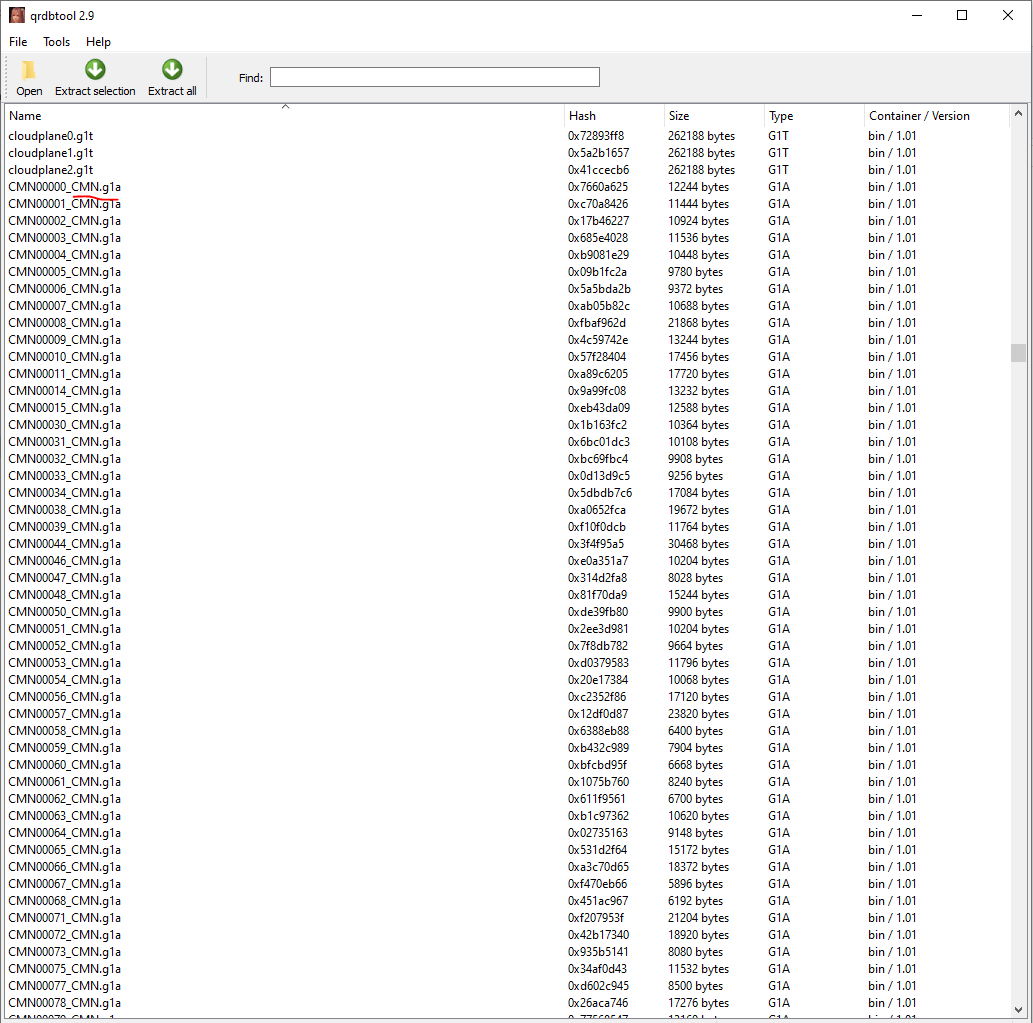Select file CMN00044_CMN.g1a
Viewport: 1033px width, 1023px height.
click(65, 544)
